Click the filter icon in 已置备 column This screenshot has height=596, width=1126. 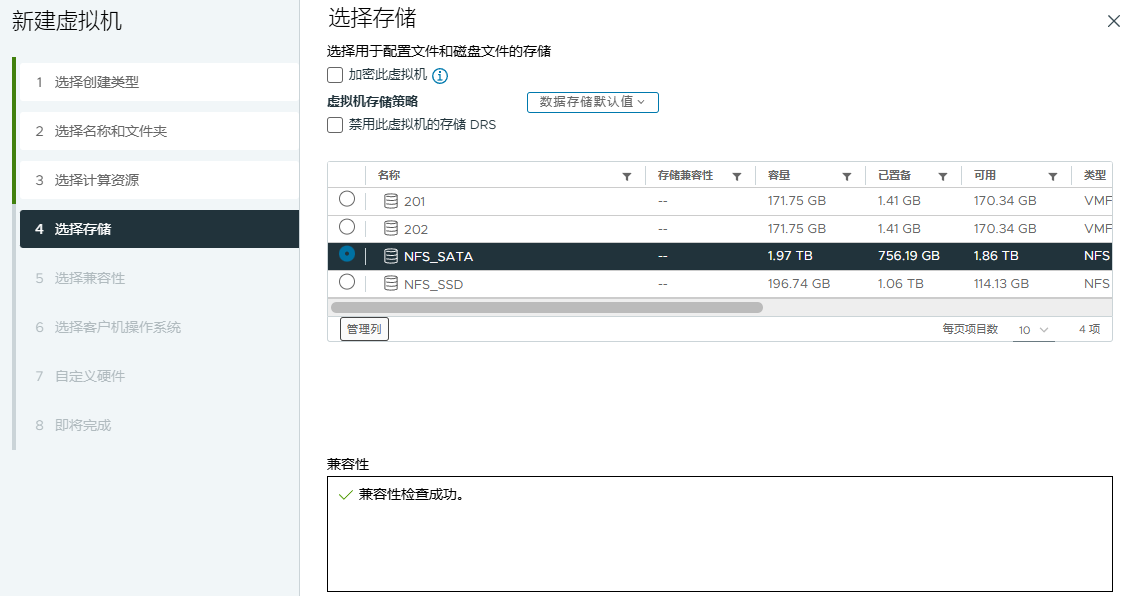942,176
